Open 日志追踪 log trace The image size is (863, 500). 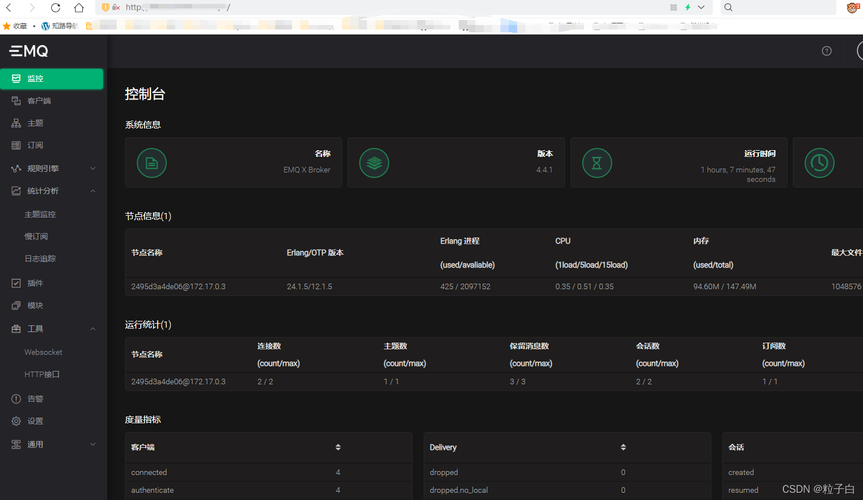point(40,258)
